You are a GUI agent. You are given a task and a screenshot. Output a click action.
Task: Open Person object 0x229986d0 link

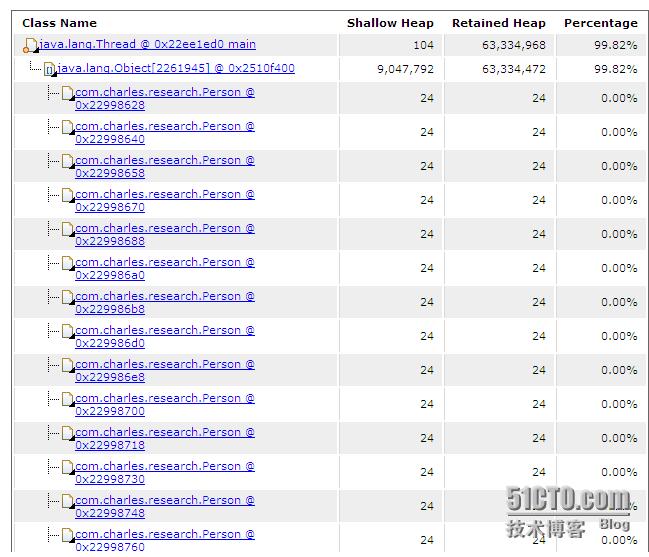pyautogui.click(x=165, y=336)
